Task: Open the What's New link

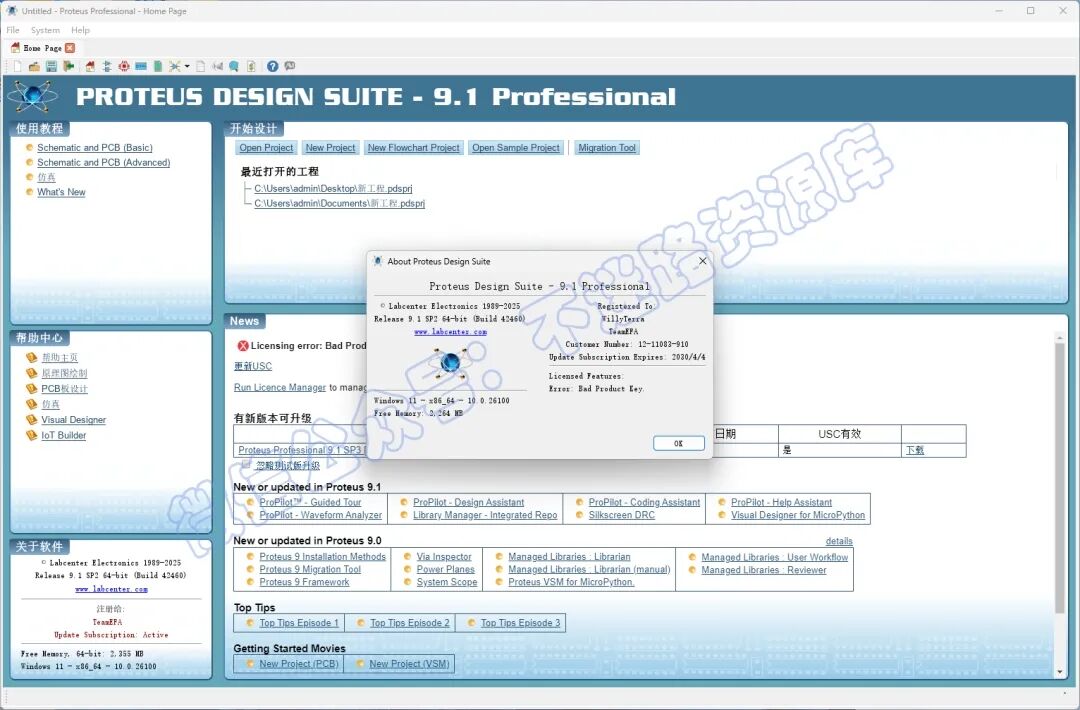Action: tap(61, 192)
